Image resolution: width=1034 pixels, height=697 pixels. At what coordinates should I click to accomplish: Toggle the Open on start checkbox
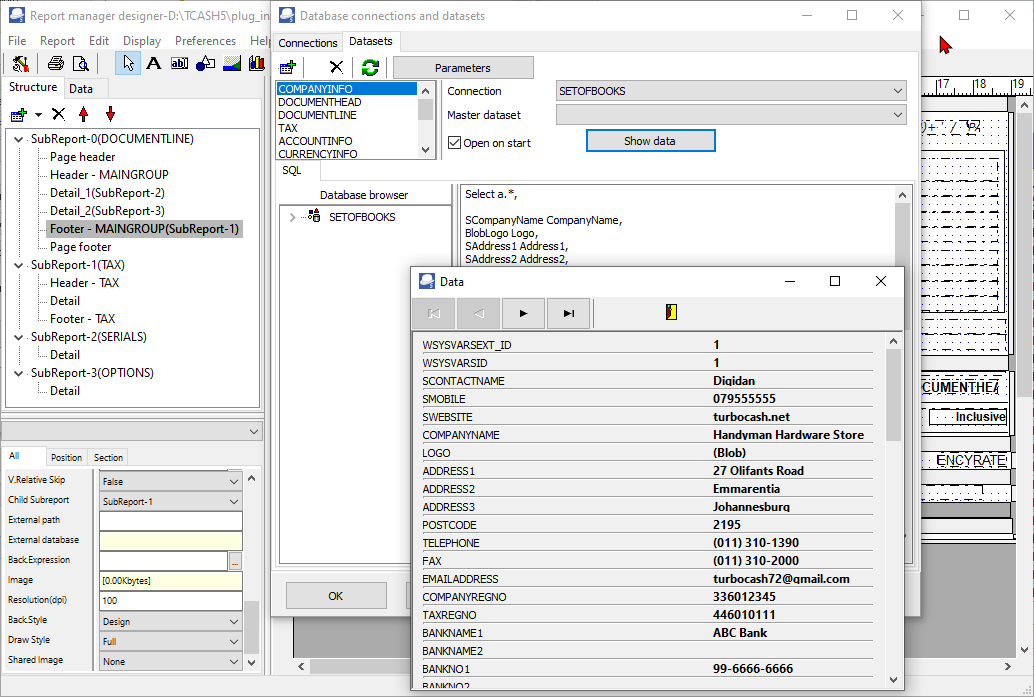tap(454, 143)
